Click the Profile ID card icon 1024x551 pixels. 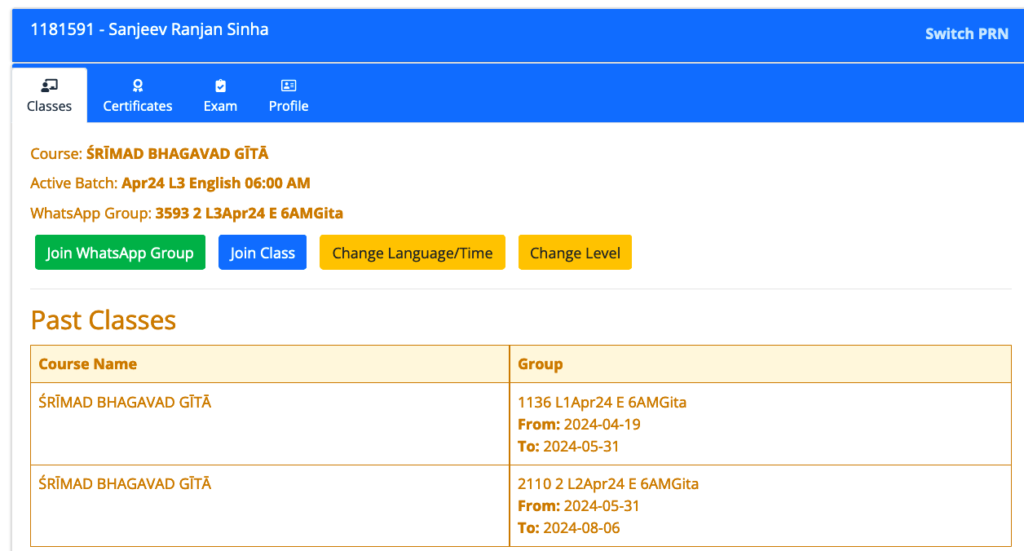pyautogui.click(x=288, y=86)
